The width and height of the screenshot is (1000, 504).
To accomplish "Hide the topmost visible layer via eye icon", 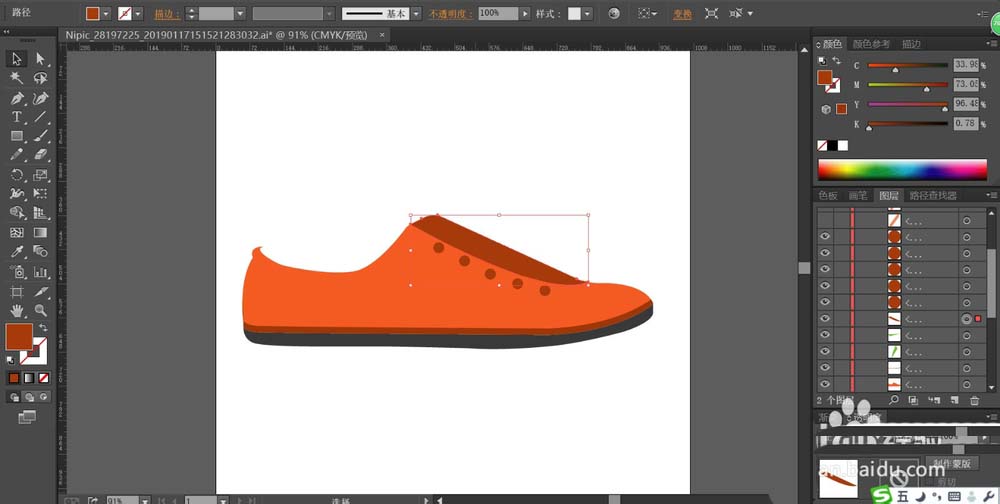I will 825,237.
